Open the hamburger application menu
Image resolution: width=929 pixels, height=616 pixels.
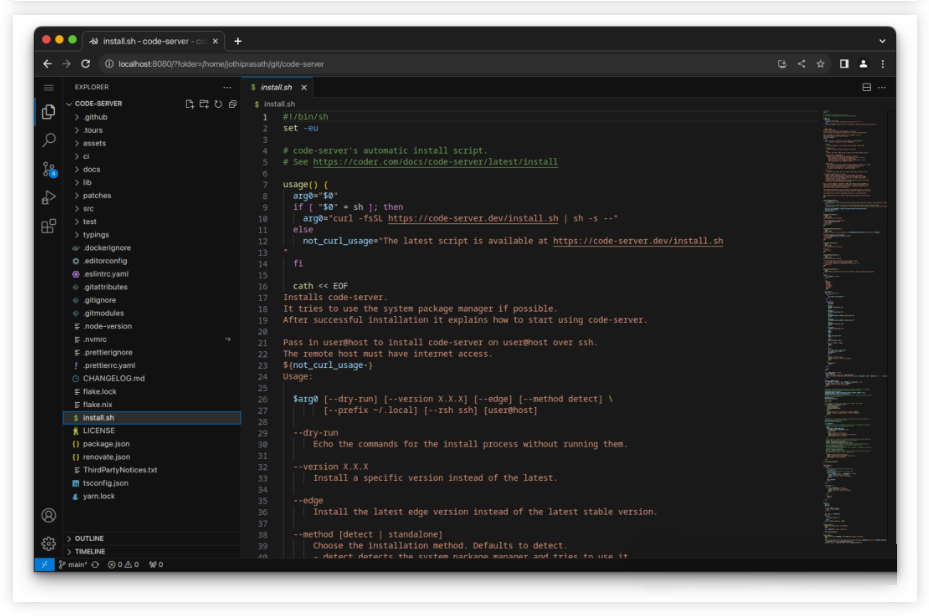48,87
